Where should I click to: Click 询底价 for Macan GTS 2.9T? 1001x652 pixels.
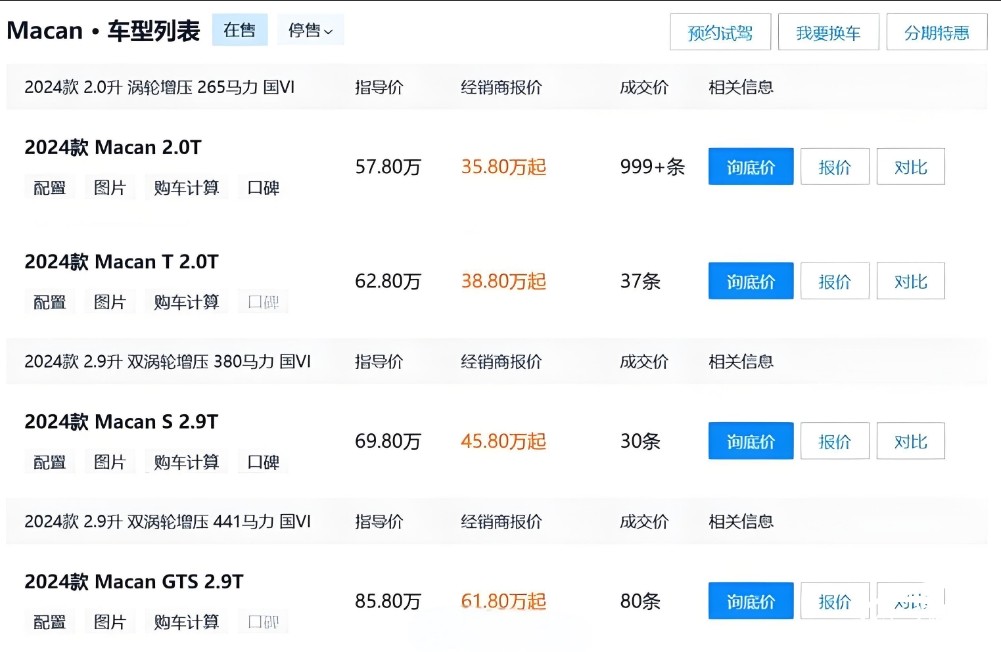point(751,601)
